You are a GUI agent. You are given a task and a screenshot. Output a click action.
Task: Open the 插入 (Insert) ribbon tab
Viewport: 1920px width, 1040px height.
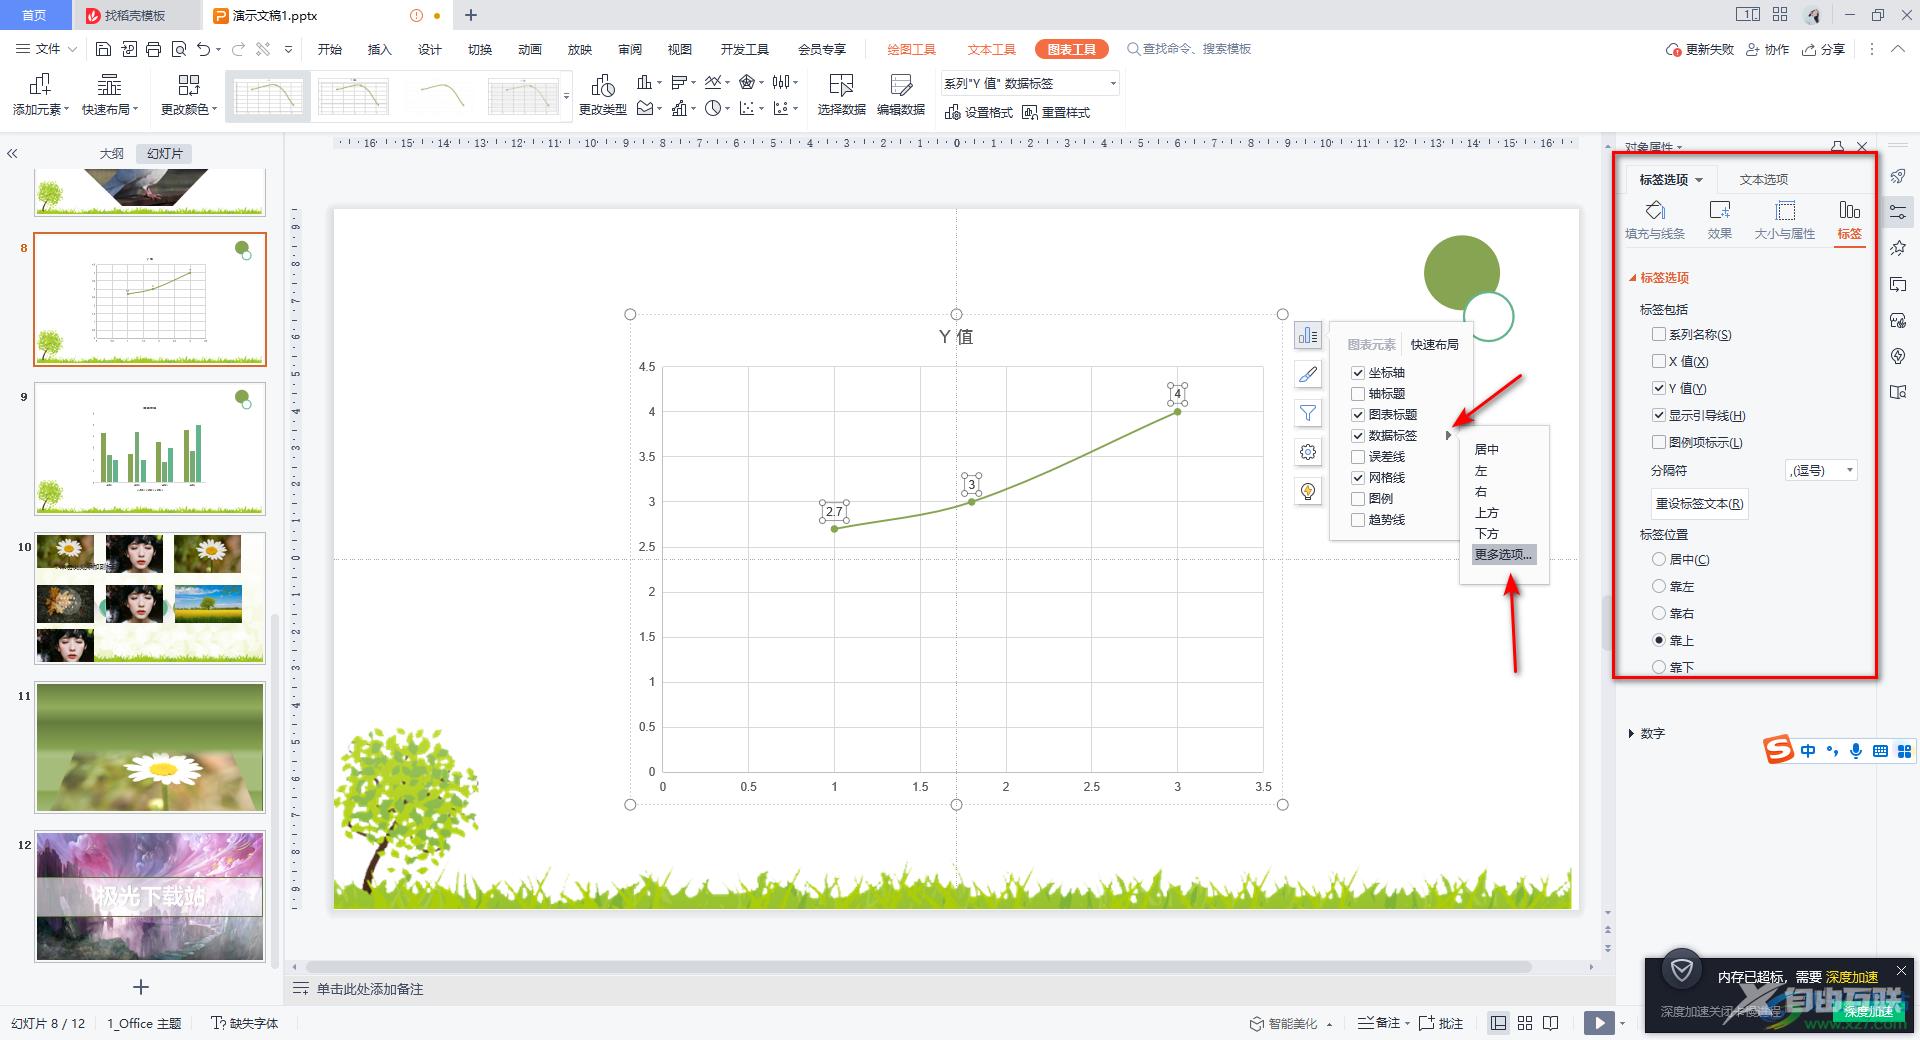379,49
